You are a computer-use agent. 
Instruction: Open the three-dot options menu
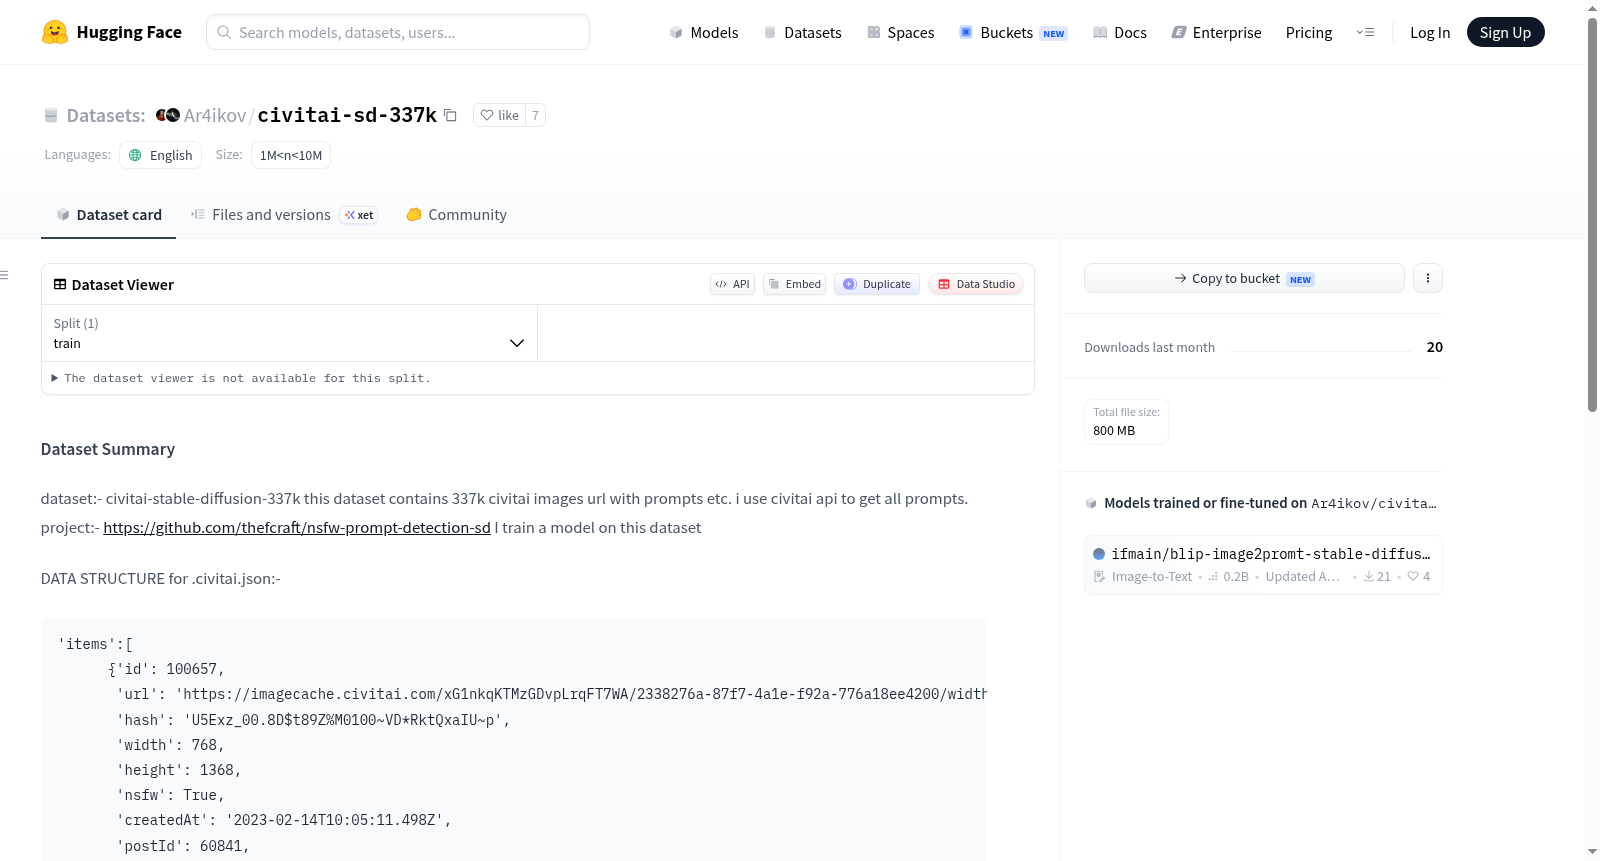1428,278
